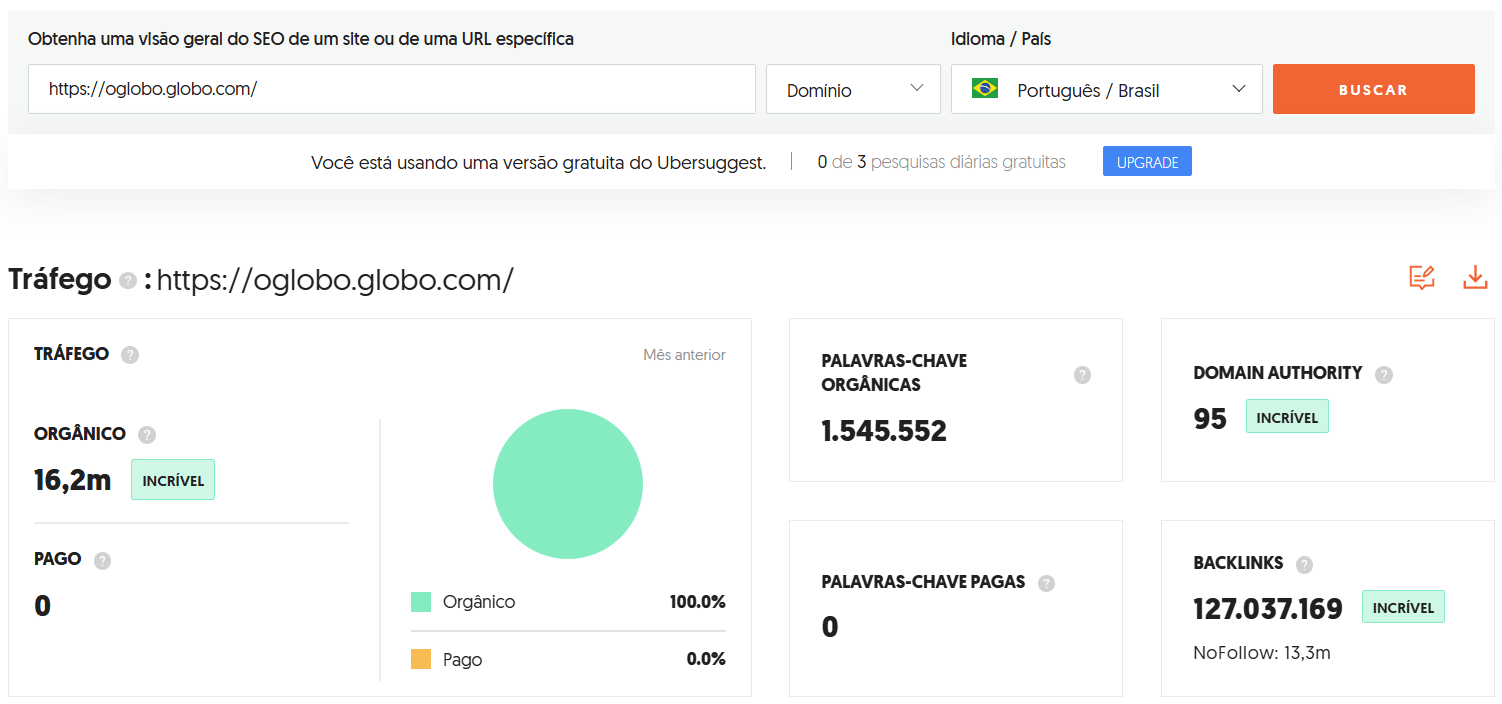Click the pesquisas diárias gratuitas counter text

click(x=942, y=162)
